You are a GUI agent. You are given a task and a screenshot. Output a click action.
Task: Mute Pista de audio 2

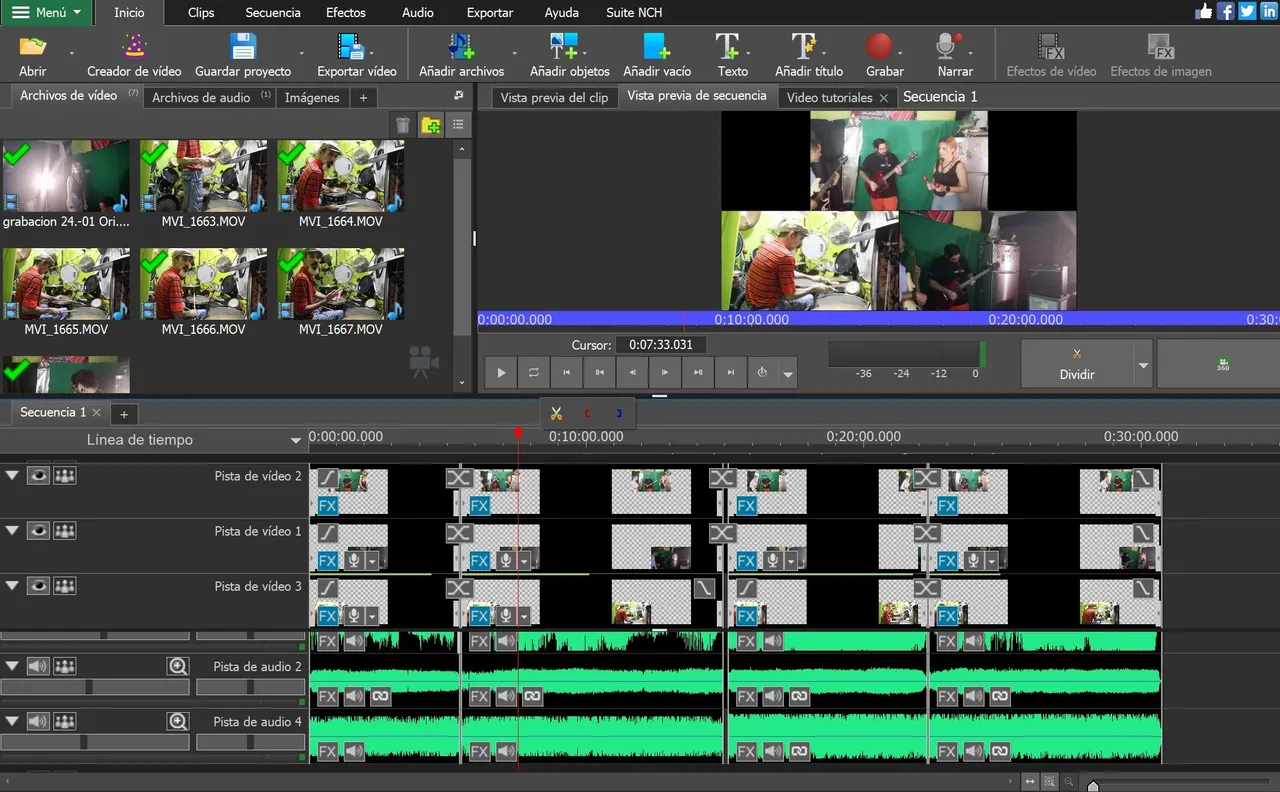pos(38,666)
